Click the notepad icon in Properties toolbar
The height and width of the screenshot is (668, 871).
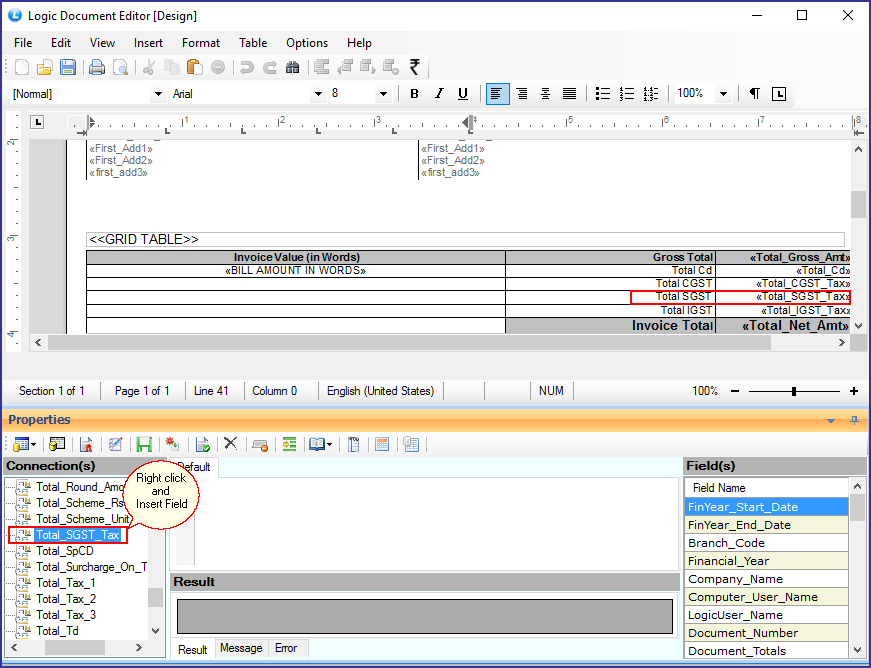point(353,444)
